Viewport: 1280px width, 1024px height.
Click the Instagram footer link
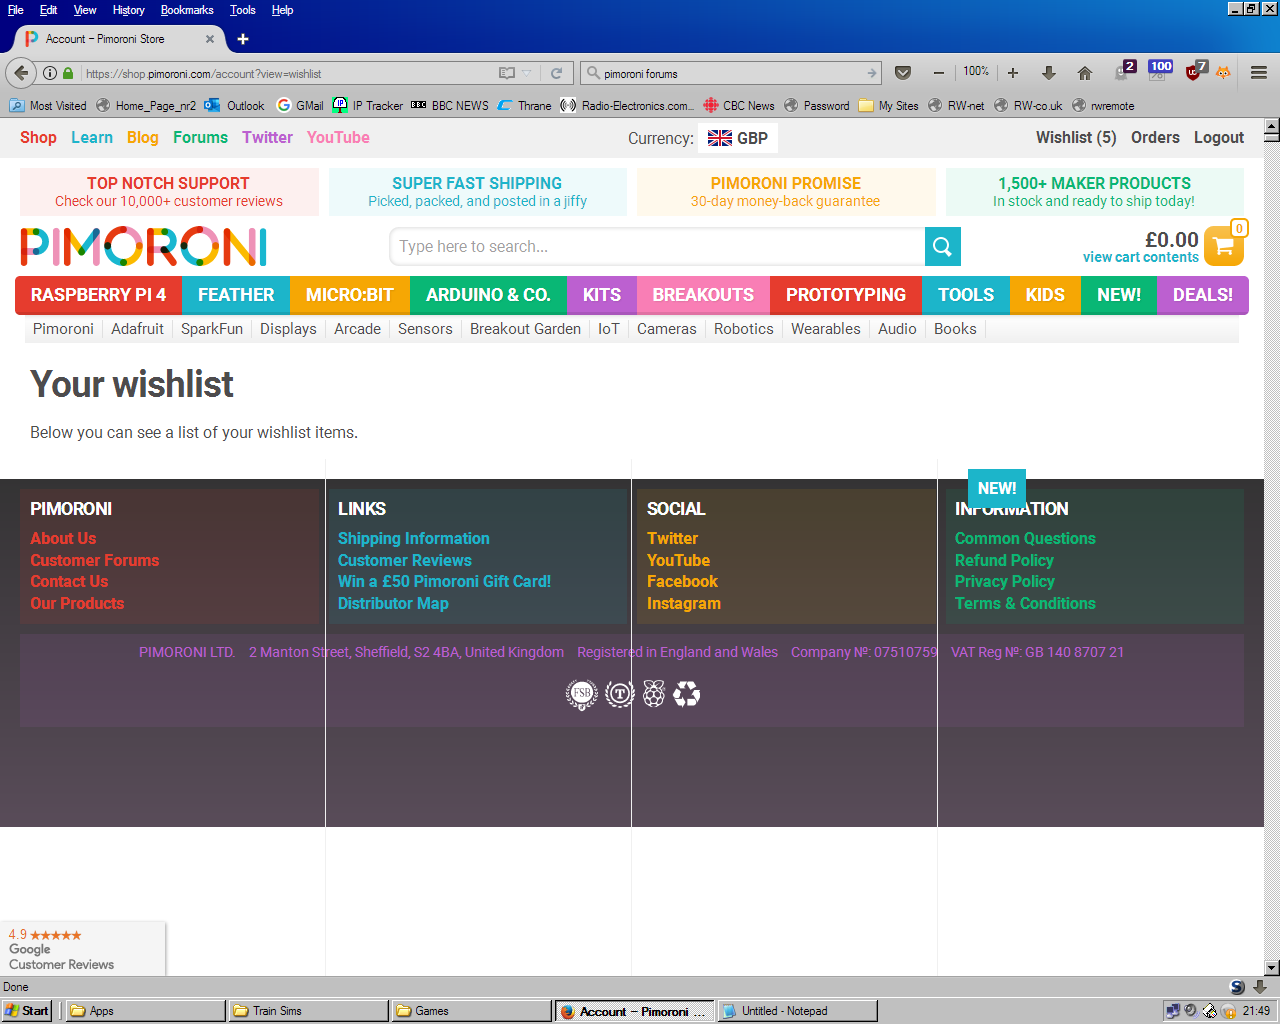(684, 603)
